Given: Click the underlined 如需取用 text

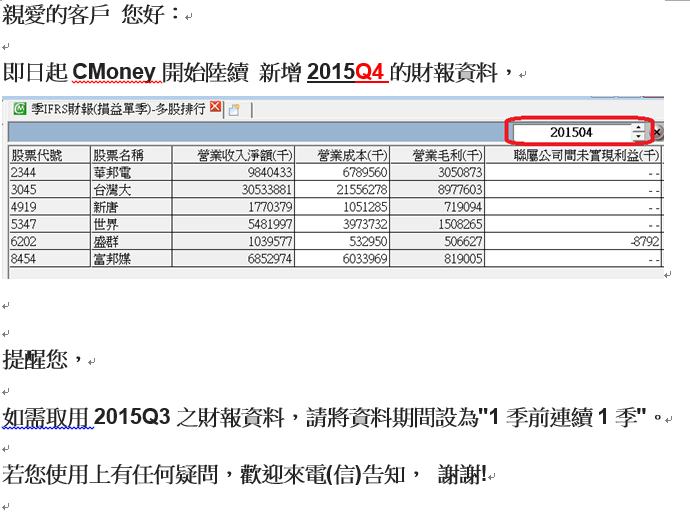Looking at the screenshot, I should pos(46,417).
